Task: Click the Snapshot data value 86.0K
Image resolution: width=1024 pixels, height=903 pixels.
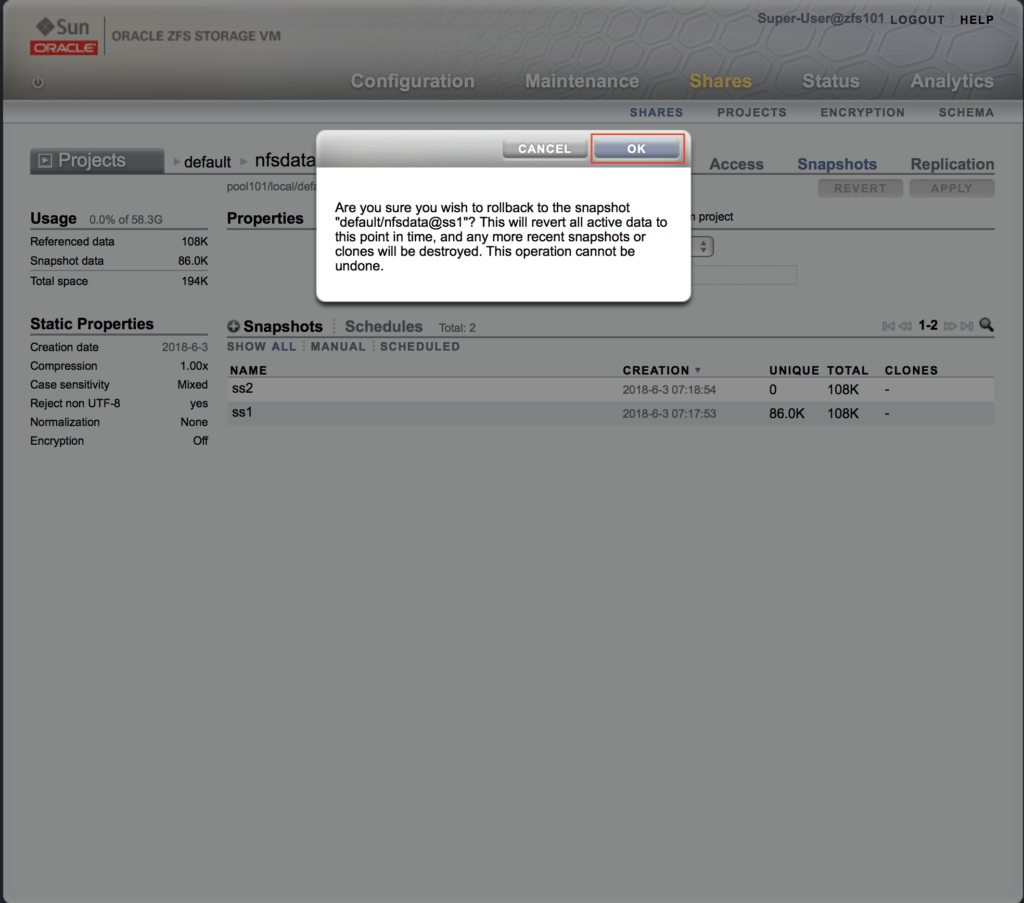Action: pos(193,261)
